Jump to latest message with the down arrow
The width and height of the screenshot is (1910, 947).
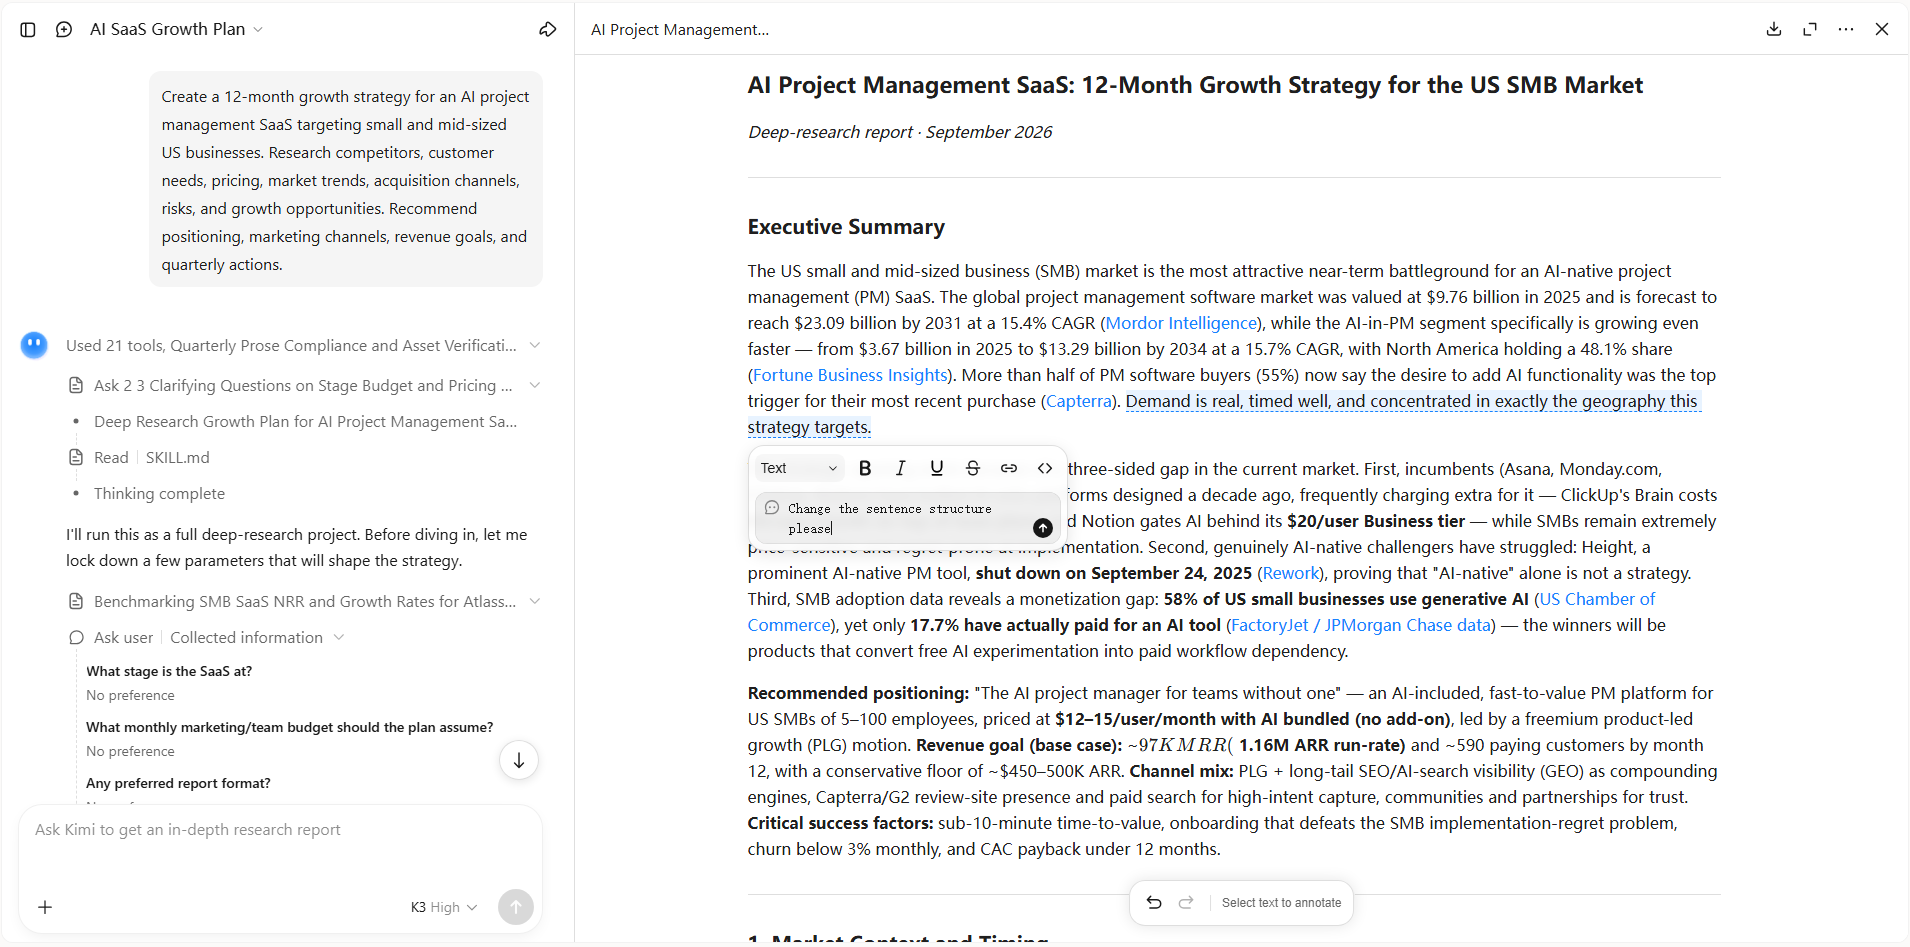coord(519,761)
